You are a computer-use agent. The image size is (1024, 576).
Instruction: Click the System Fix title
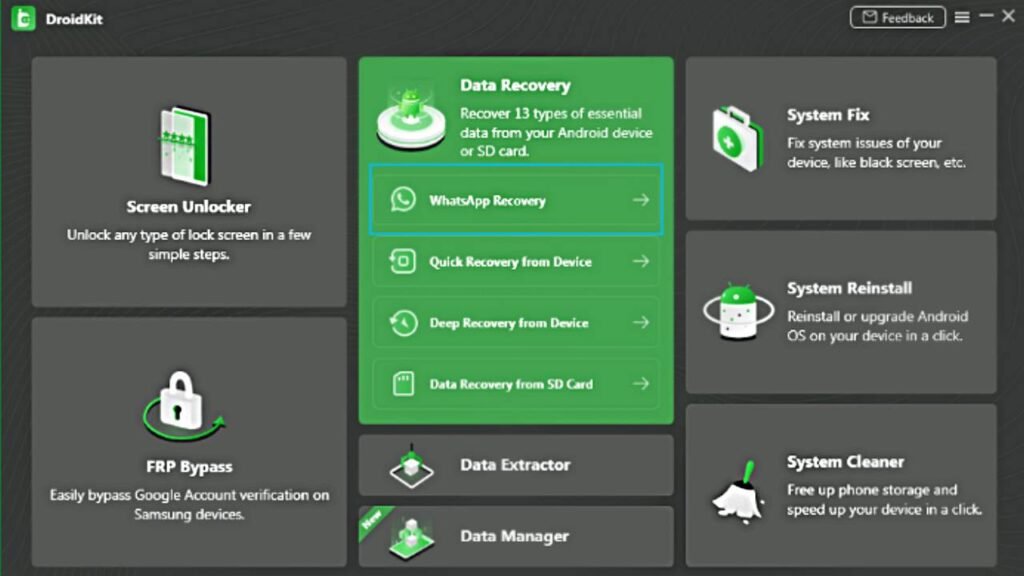[x=828, y=115]
